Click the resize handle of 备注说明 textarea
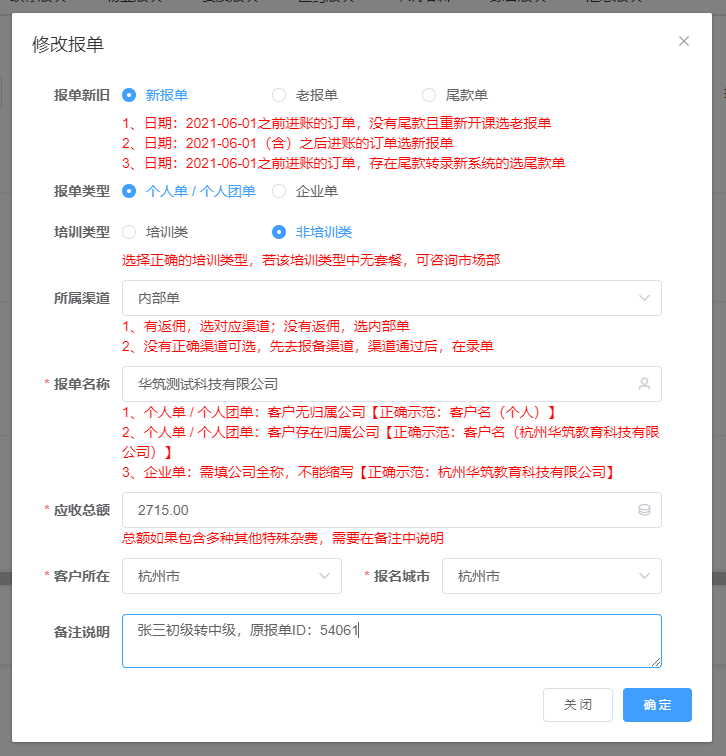This screenshot has height=756, width=726. pyautogui.click(x=656, y=662)
